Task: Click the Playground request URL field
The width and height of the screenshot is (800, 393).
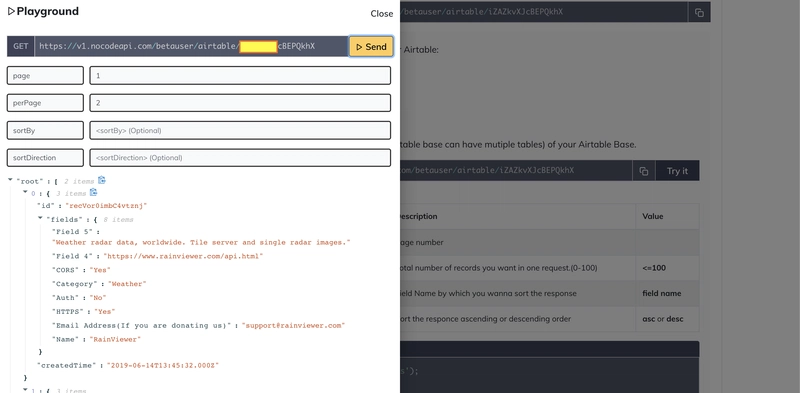Action: (x=191, y=46)
